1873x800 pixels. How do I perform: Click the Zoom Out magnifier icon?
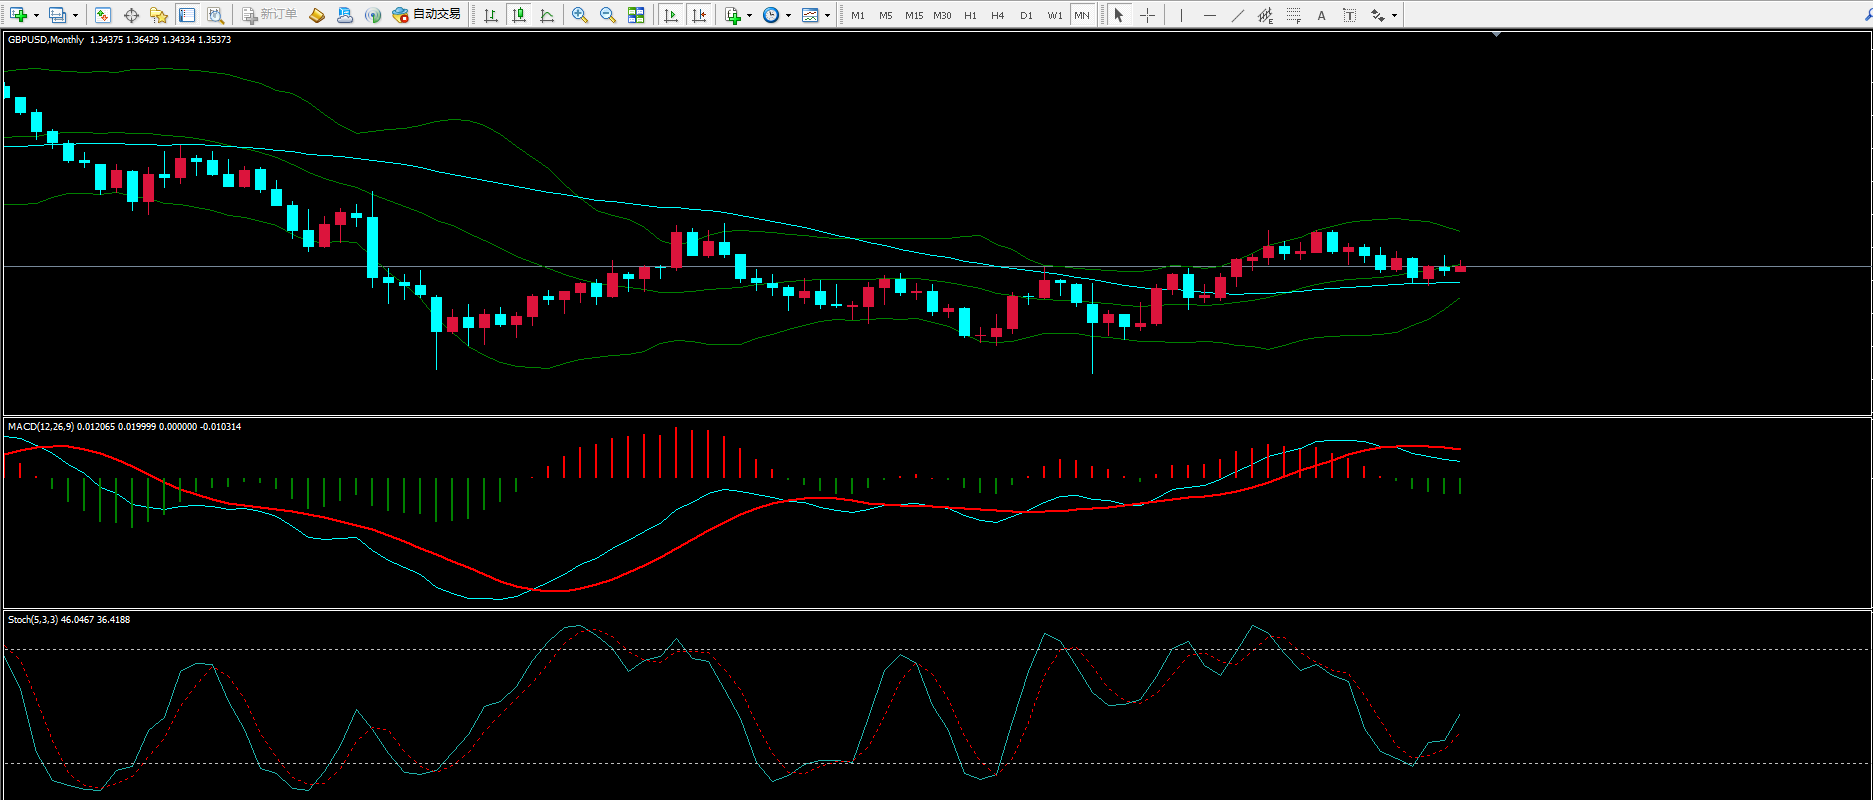607,15
